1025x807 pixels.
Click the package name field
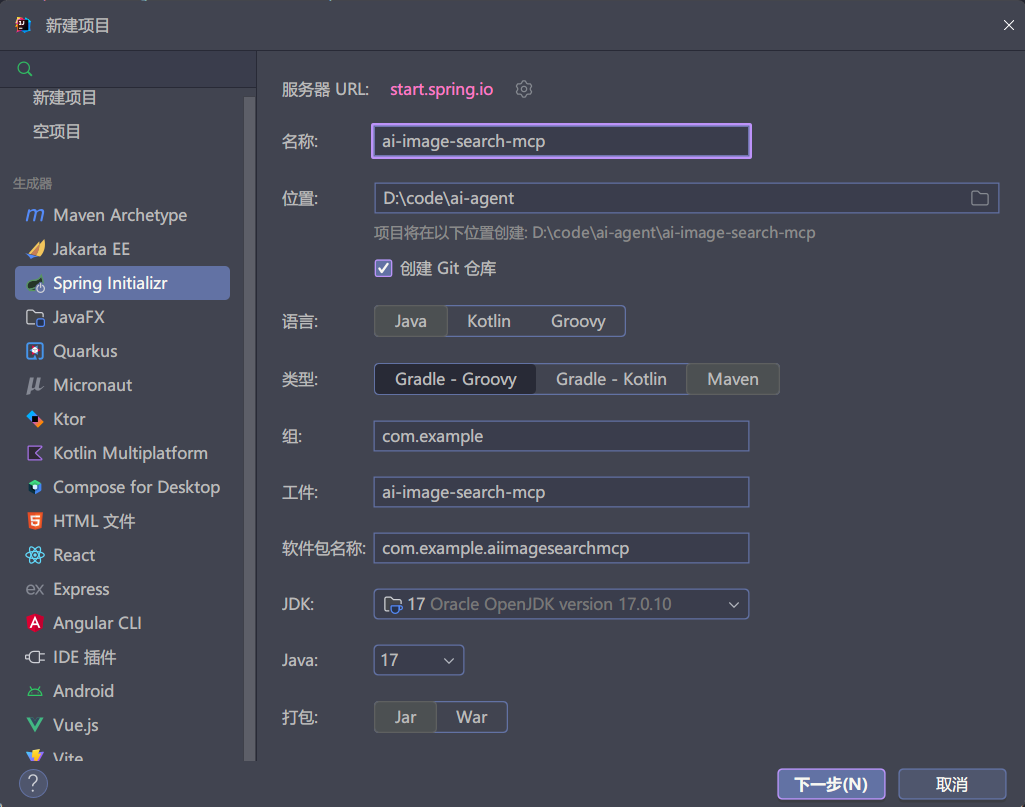[x=561, y=548]
